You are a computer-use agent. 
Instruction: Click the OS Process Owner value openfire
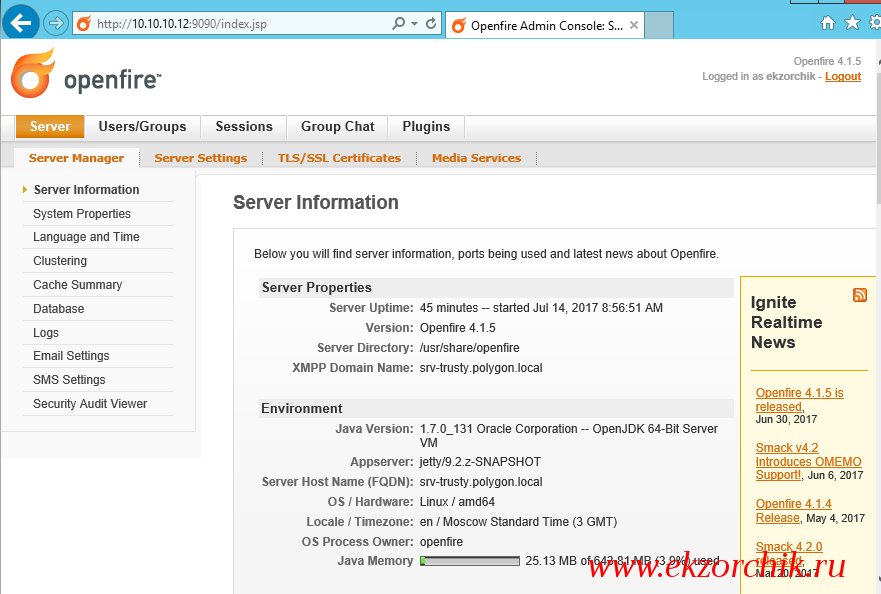pyautogui.click(x=441, y=542)
